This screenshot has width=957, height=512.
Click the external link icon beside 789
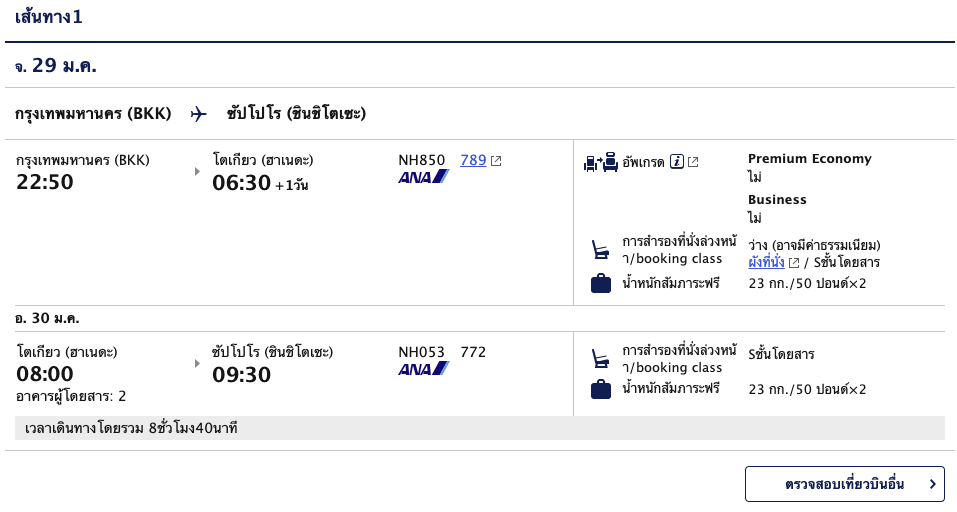496,161
